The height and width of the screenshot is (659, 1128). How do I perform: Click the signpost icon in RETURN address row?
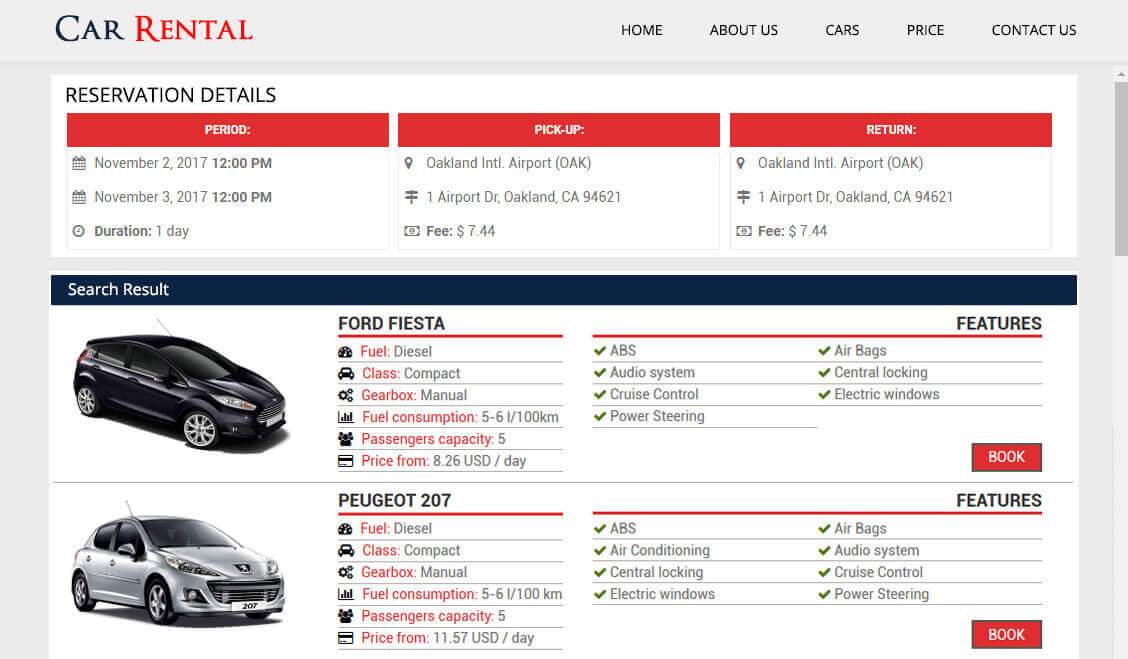(743, 197)
